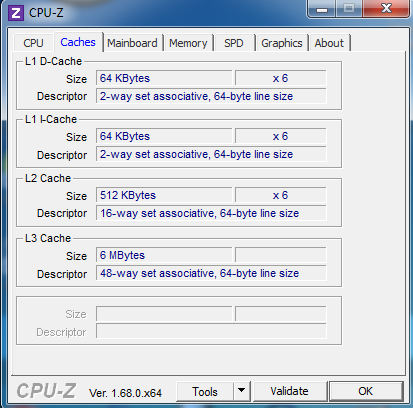Switch to the Graphics tab

coord(282,43)
